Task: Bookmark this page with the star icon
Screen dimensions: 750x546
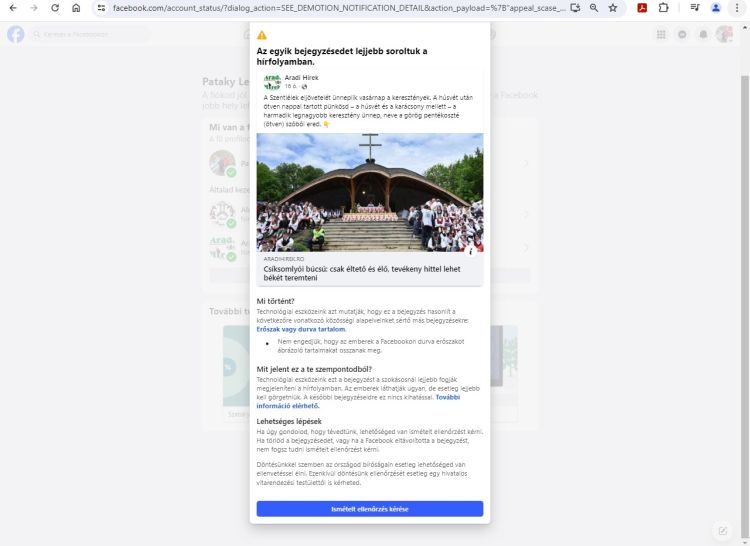Action: point(613,8)
